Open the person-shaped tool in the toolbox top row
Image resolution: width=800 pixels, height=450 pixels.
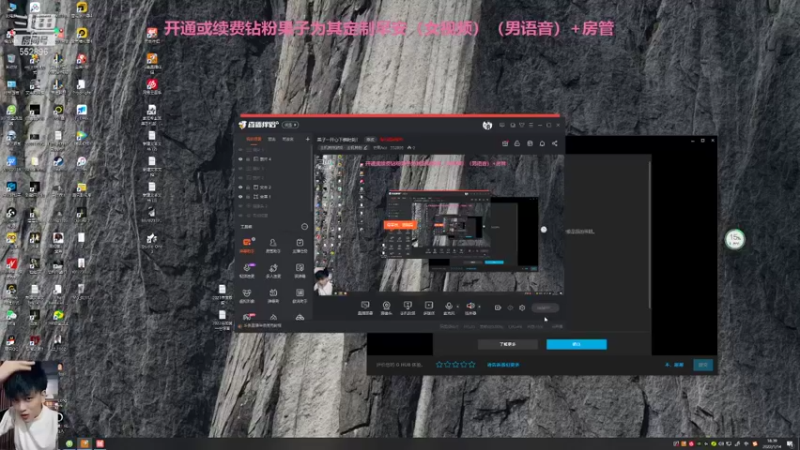273,244
